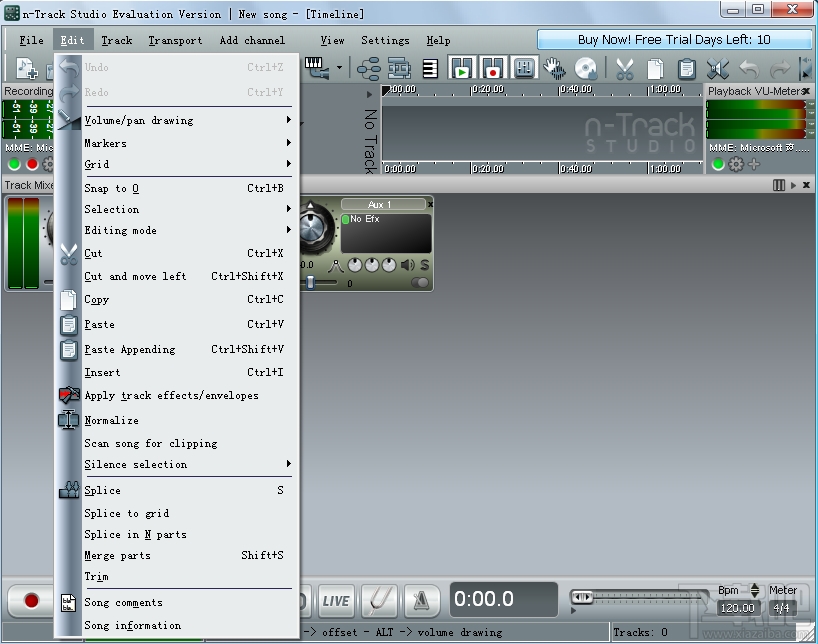Screen dimensions: 818x644
Task: Click Buy Now! Free Trial banner
Action: point(674,40)
